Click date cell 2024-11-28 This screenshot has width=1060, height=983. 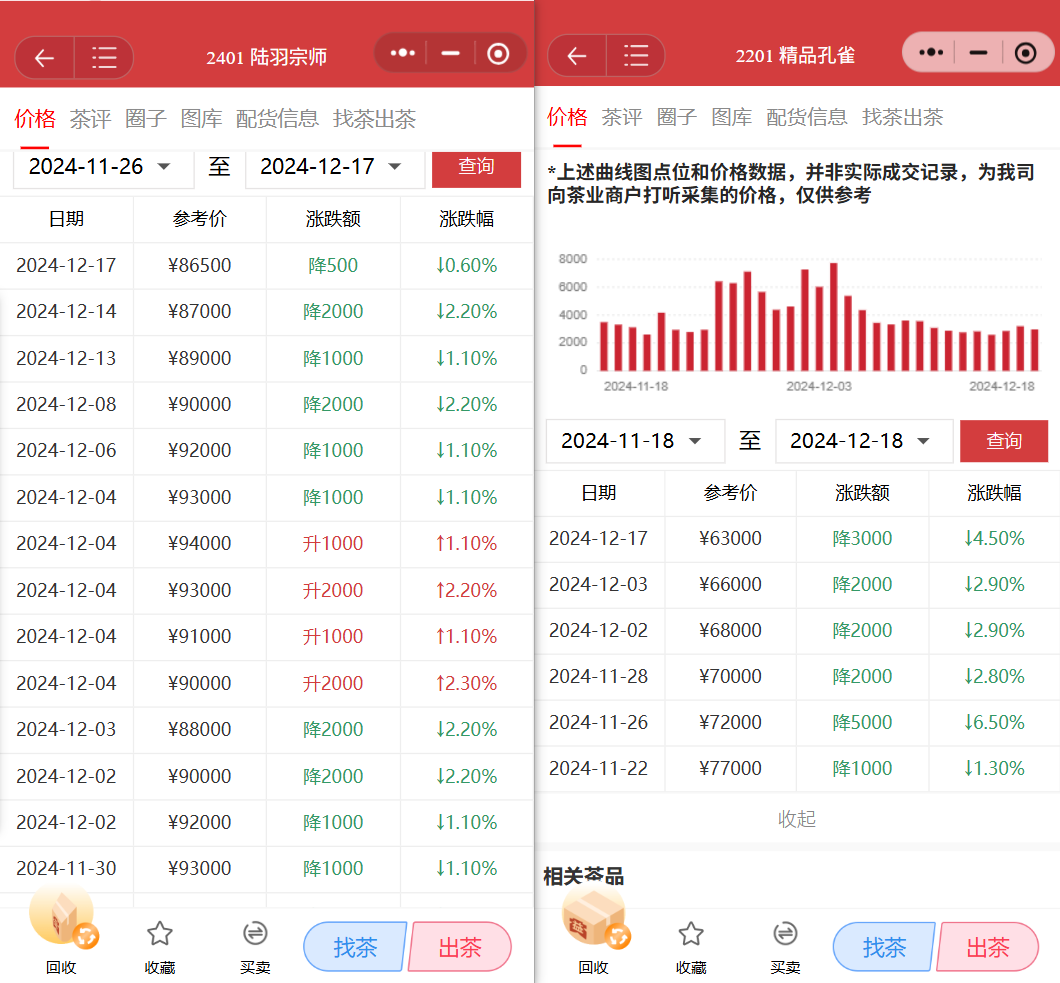click(598, 676)
